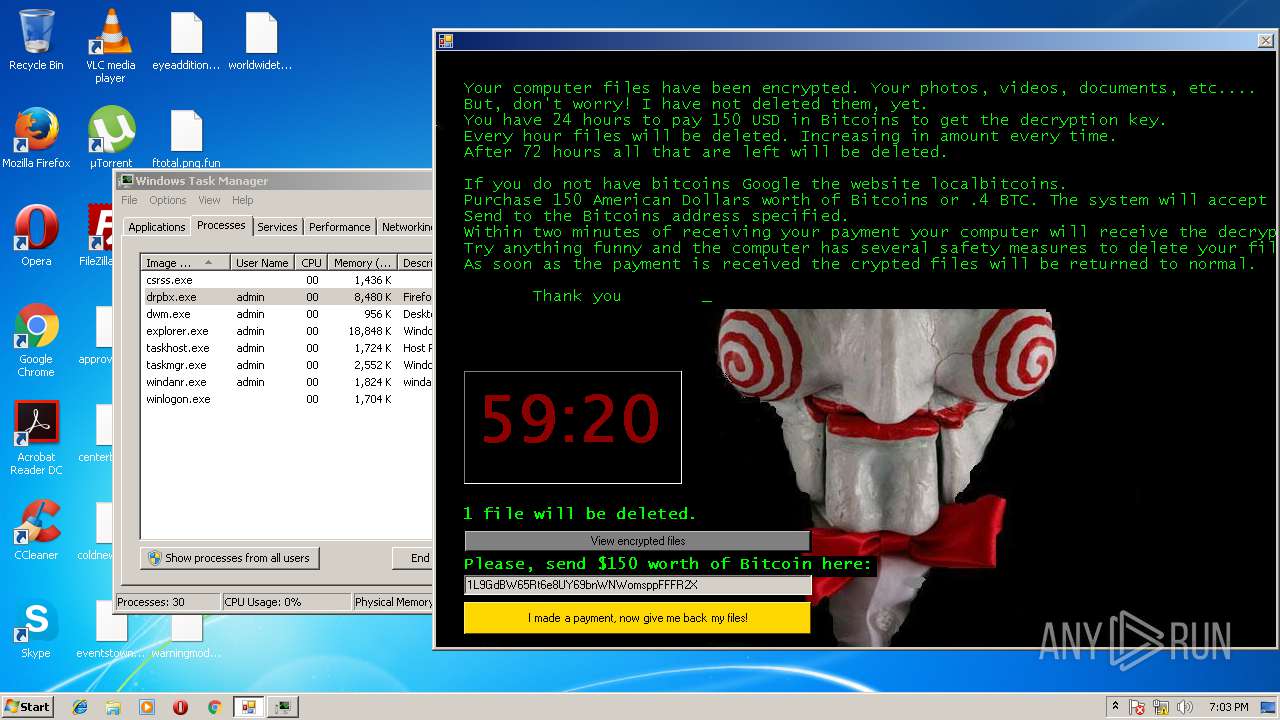Click 8,480 K memory value of drpbx.exe
The height and width of the screenshot is (720, 1280).
373,297
